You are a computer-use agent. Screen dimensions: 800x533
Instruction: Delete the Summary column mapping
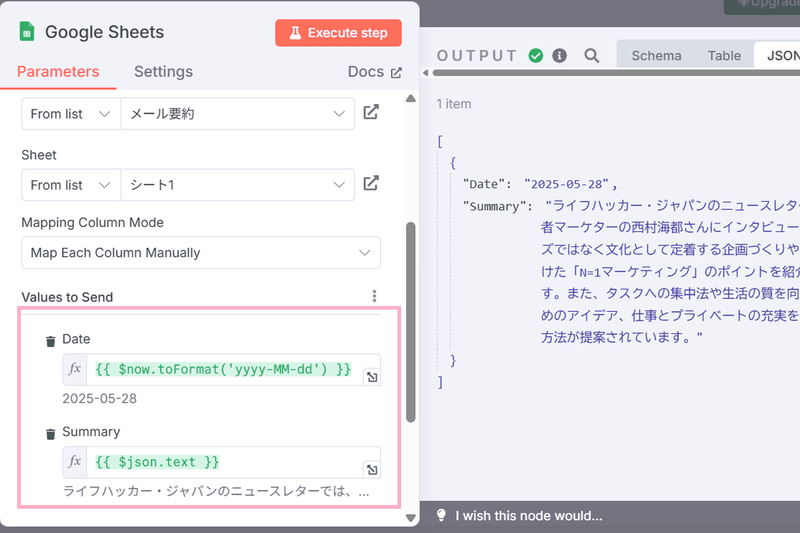pyautogui.click(x=51, y=434)
